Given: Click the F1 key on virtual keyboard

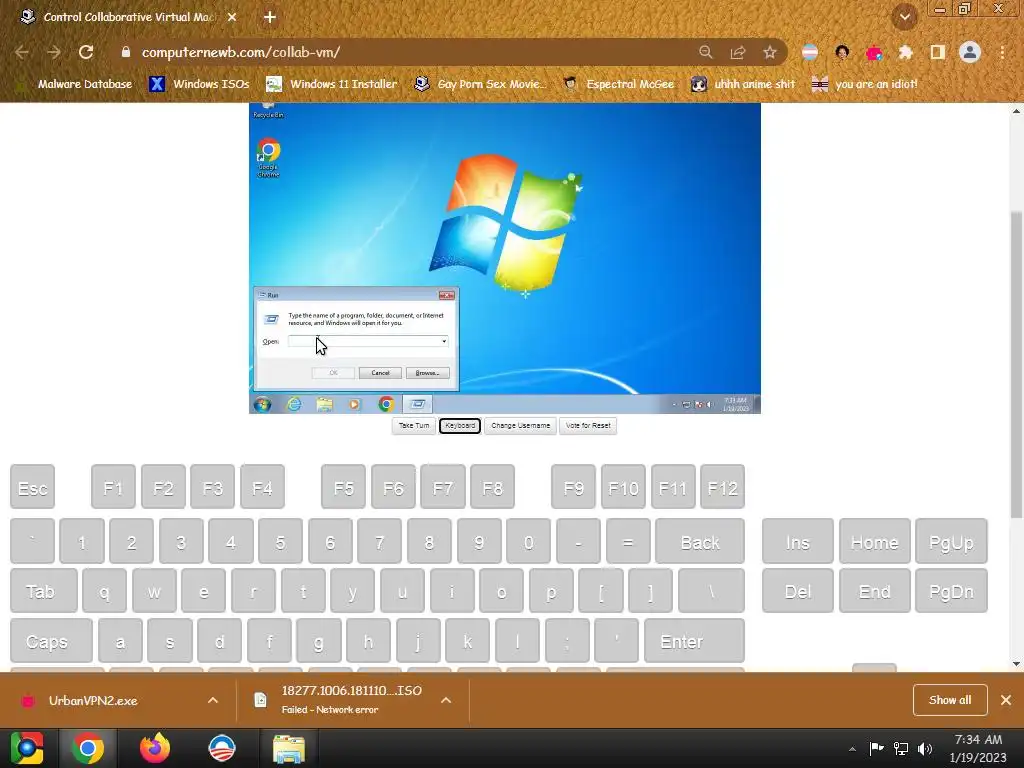Looking at the screenshot, I should point(114,487).
